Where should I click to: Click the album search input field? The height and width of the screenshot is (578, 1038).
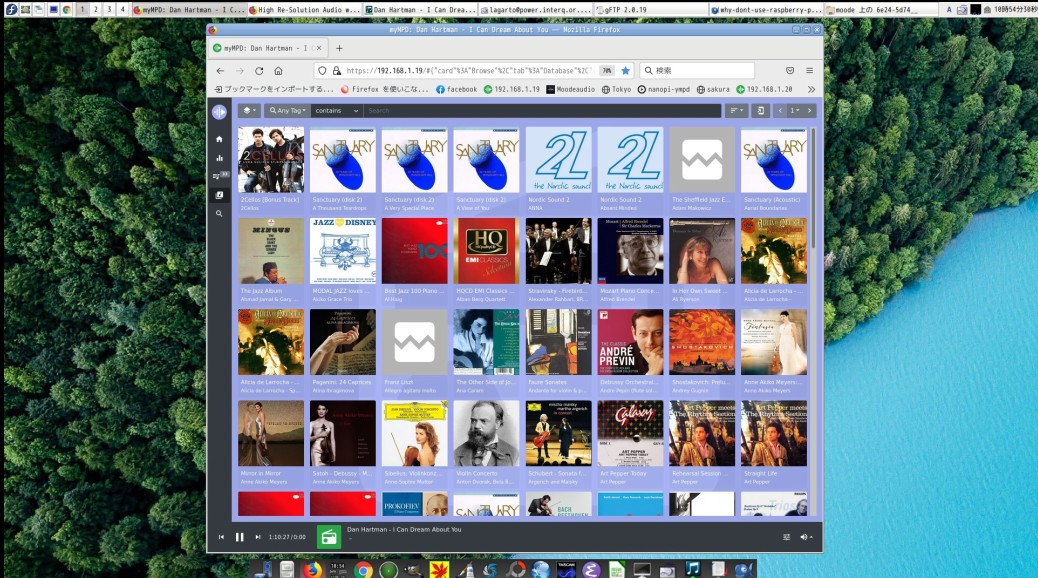pos(540,111)
